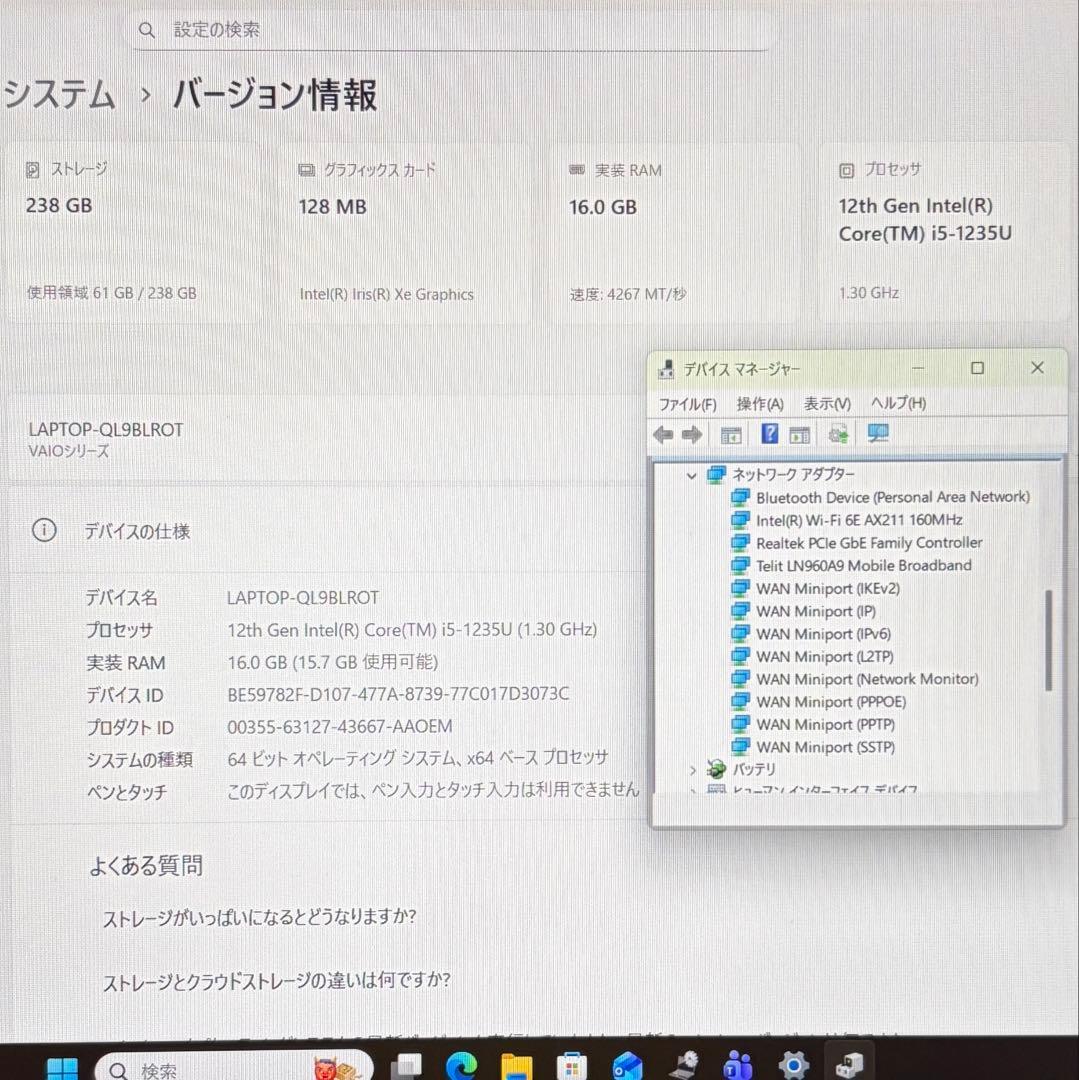This screenshot has height=1080, width=1079.
Task: Click the Update driver toolbar icon
Action: click(x=838, y=433)
